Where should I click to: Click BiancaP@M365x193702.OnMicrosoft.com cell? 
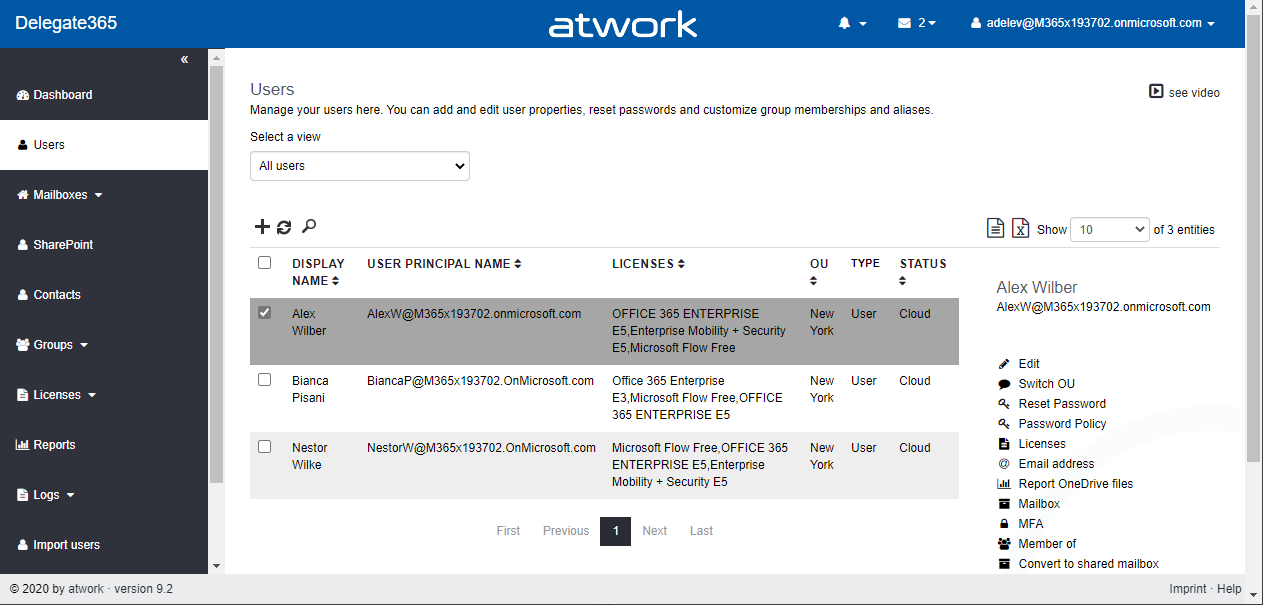480,381
